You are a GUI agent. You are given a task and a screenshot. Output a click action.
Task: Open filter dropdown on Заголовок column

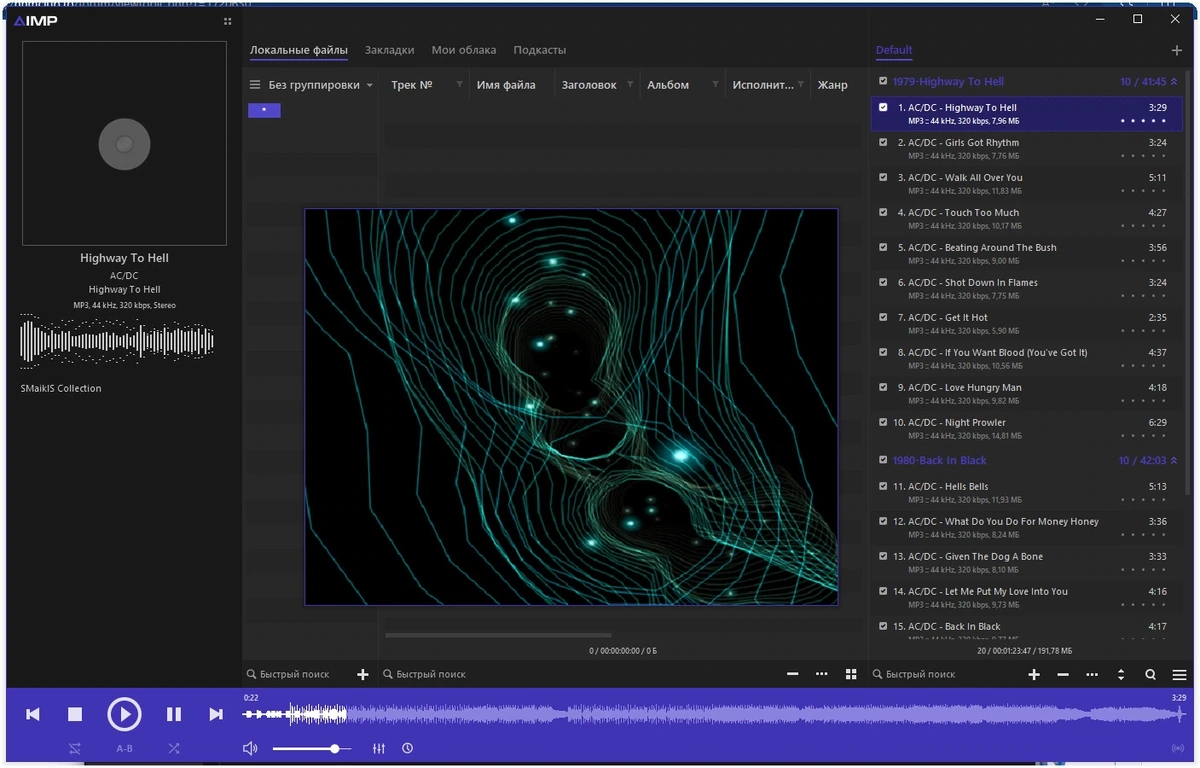[x=630, y=85]
